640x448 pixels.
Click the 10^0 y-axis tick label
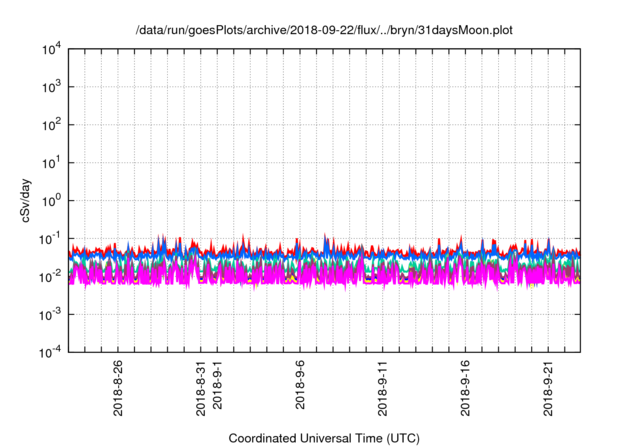point(52,200)
